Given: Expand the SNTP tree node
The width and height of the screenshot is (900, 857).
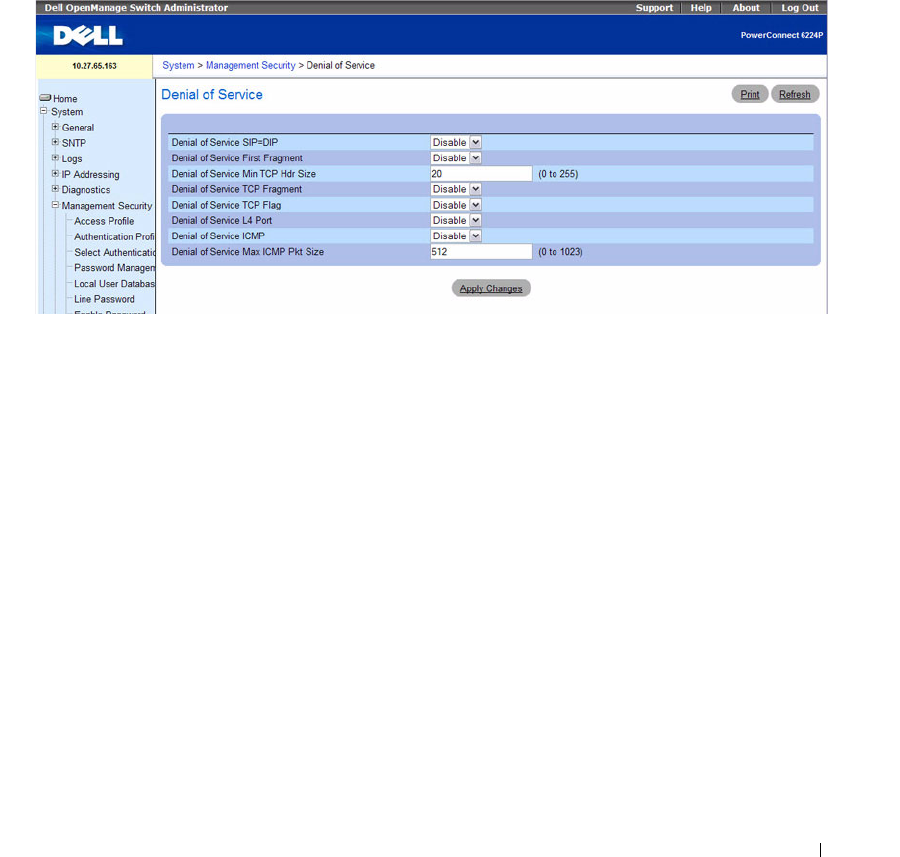Looking at the screenshot, I should (55, 142).
